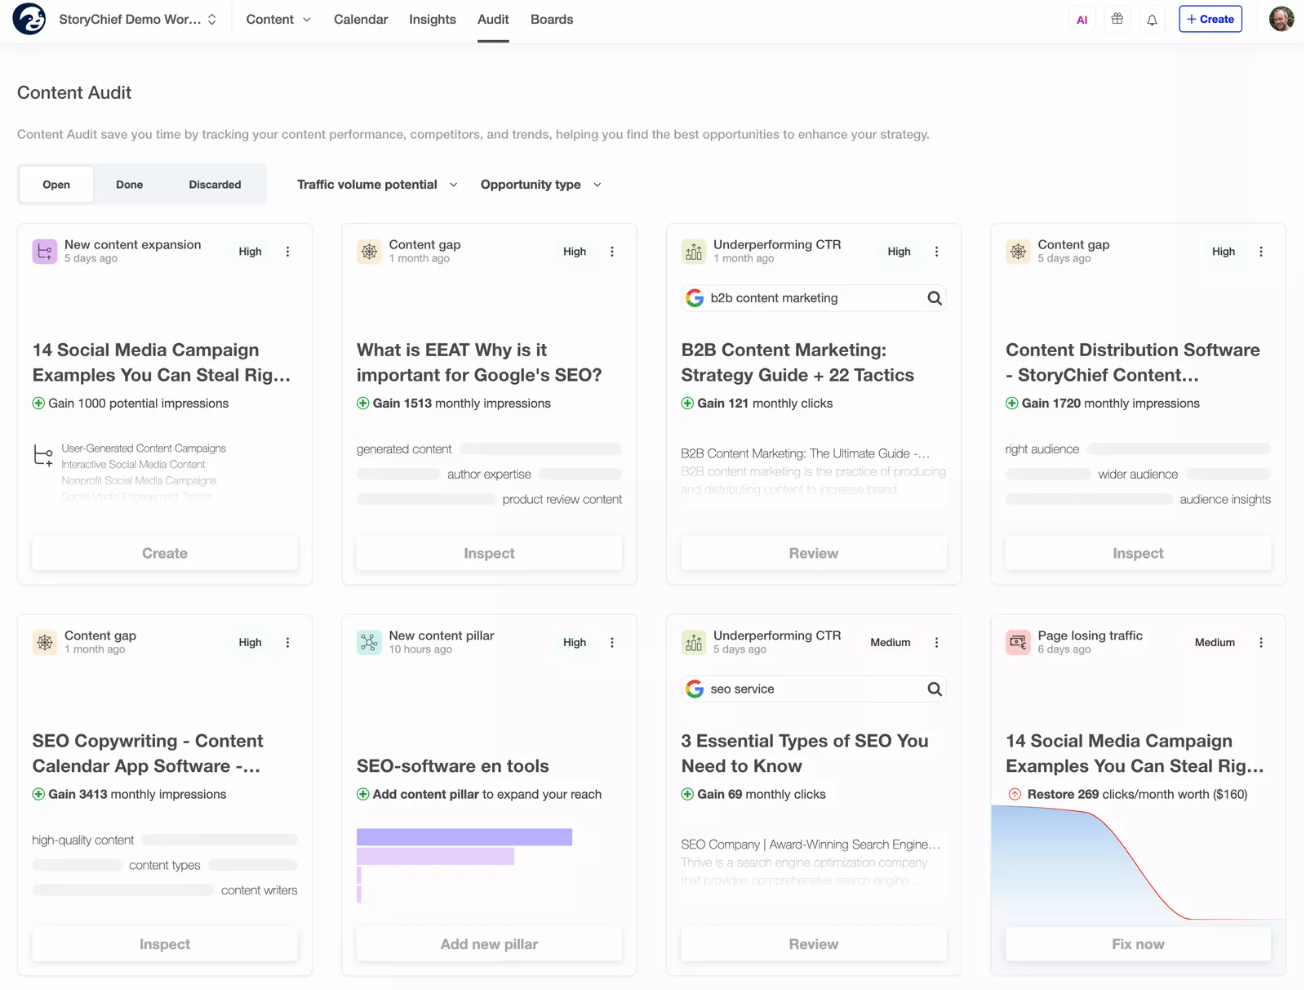Switch to the Discarded filter

coord(215,185)
